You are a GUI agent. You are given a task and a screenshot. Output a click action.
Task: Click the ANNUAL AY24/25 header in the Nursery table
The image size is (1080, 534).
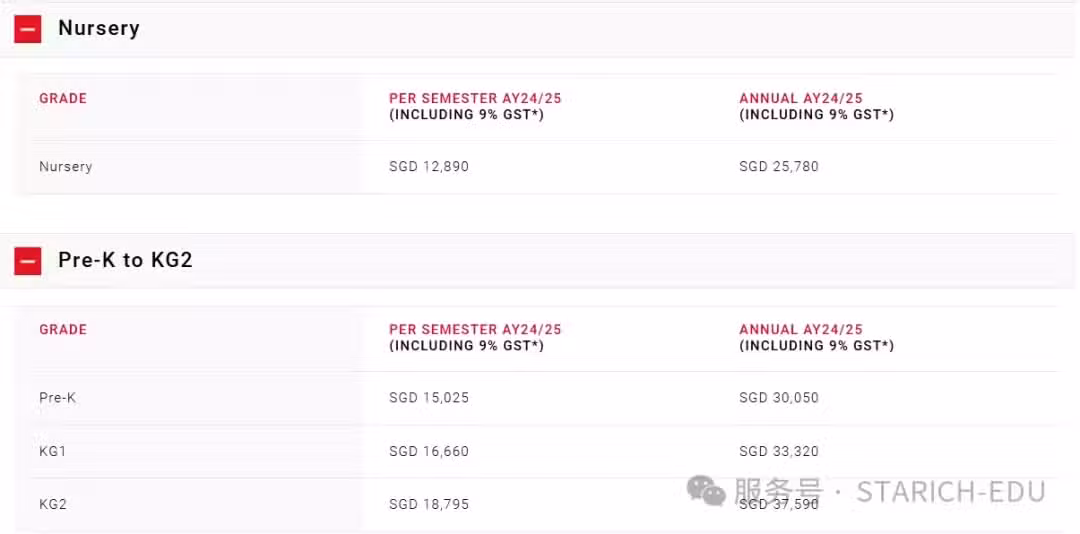[x=801, y=99]
